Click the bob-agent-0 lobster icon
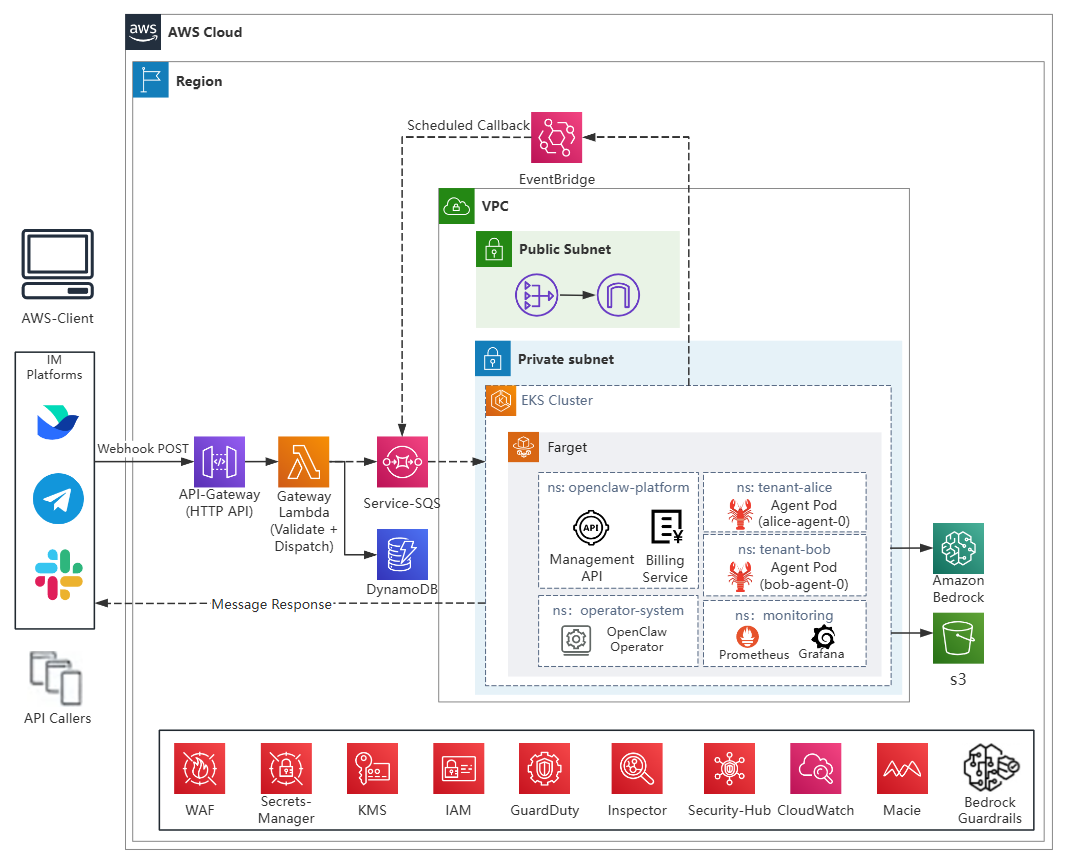This screenshot has width=1065, height=864. (740, 577)
